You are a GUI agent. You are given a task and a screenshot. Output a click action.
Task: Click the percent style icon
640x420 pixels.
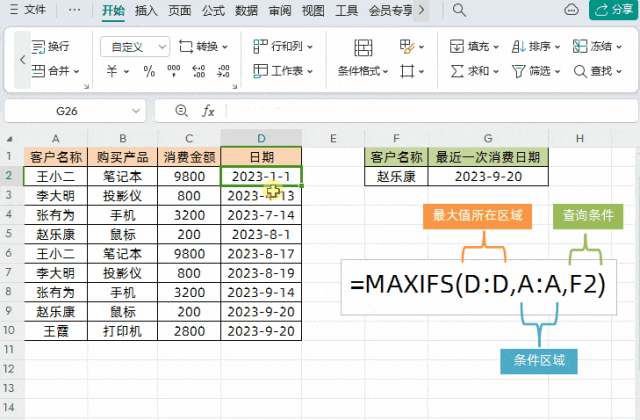click(149, 71)
